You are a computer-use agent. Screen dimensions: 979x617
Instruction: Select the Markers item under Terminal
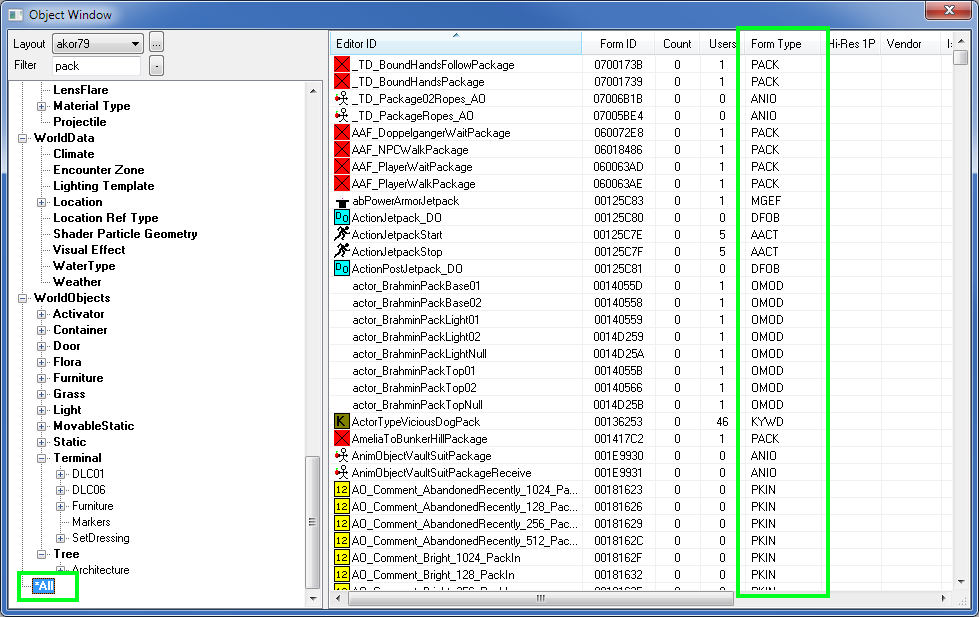coord(91,522)
